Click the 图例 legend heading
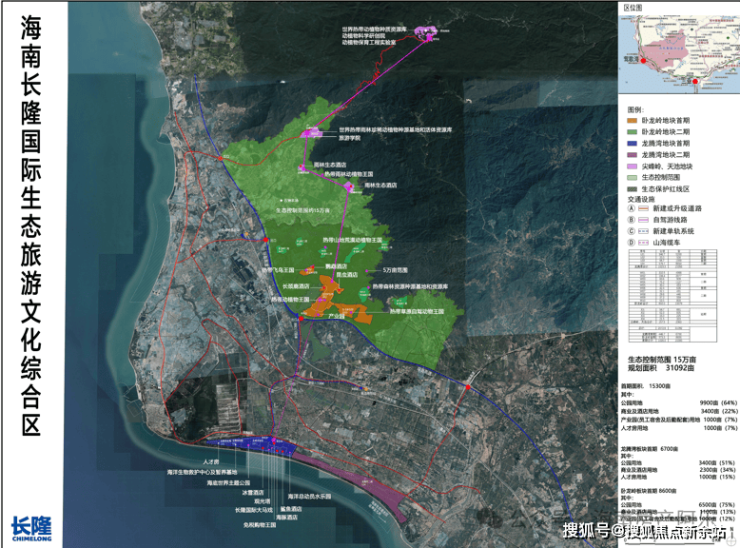Viewport: 740px width, 548px height. (635, 110)
